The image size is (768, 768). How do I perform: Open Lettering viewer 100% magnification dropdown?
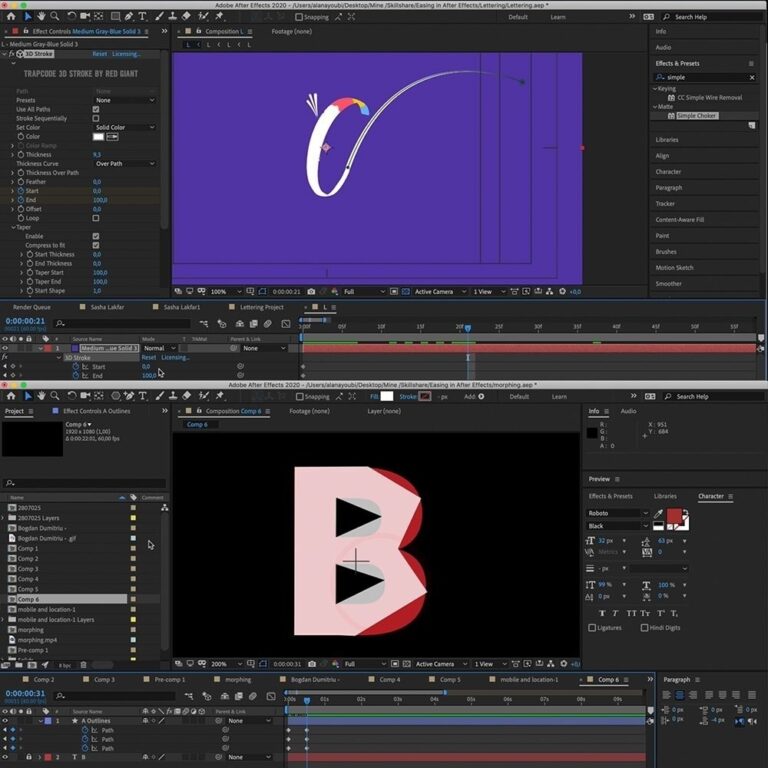[226, 291]
